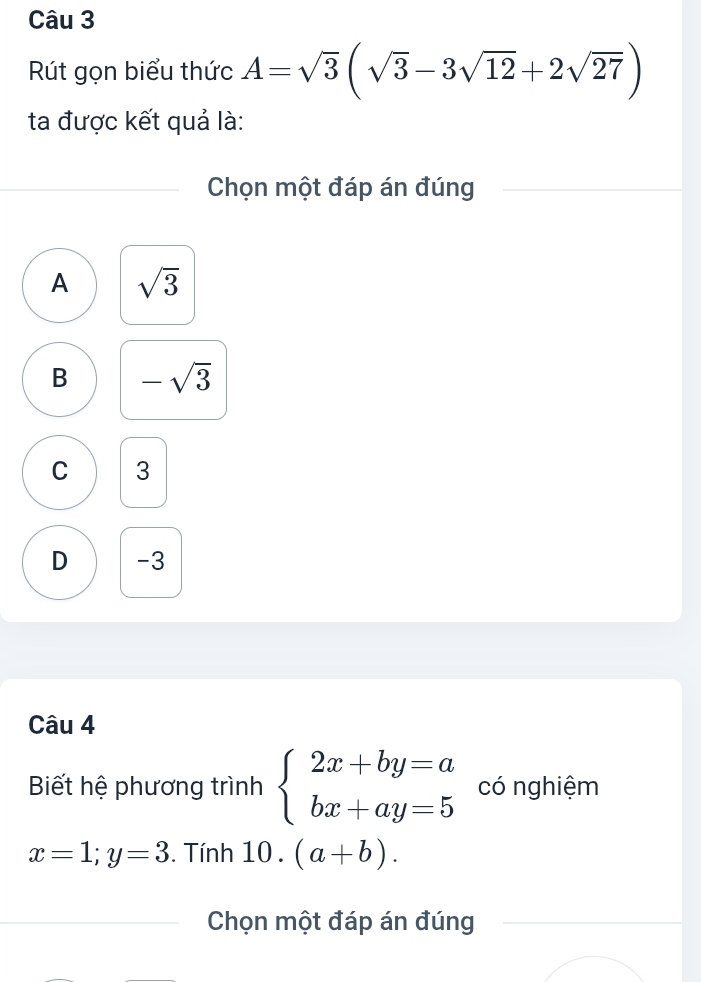Select the answer box showing -3
701x982 pixels.
151,562
